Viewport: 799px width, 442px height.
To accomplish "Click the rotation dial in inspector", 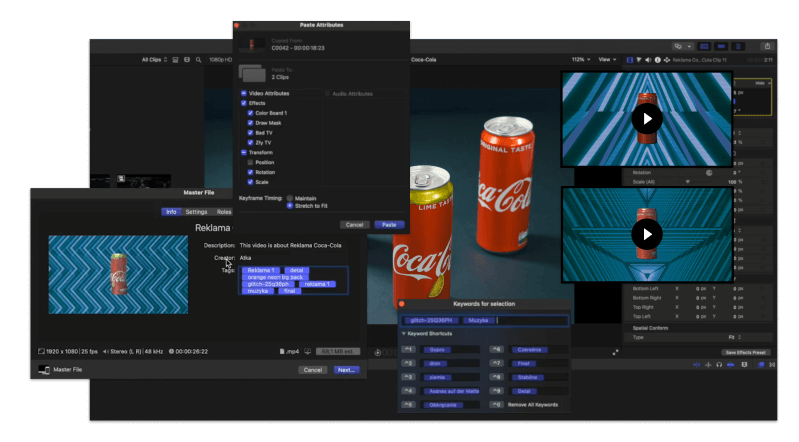I will [708, 172].
